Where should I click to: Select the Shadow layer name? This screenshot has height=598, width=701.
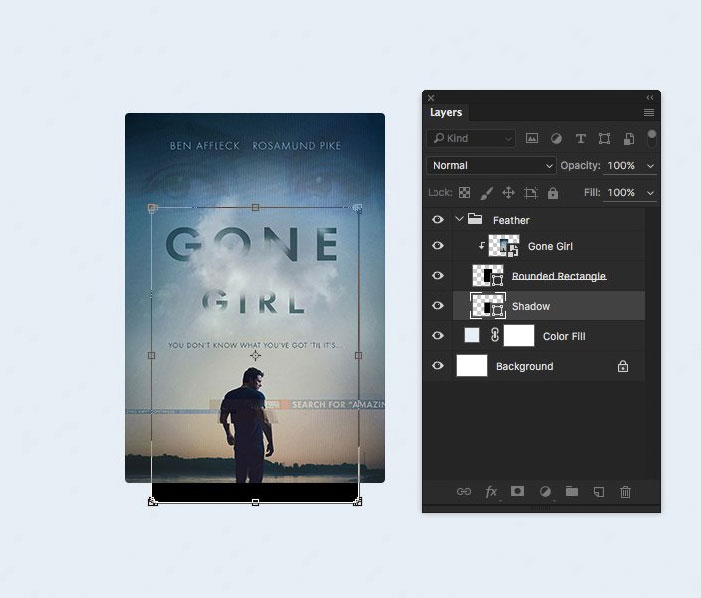(531, 307)
